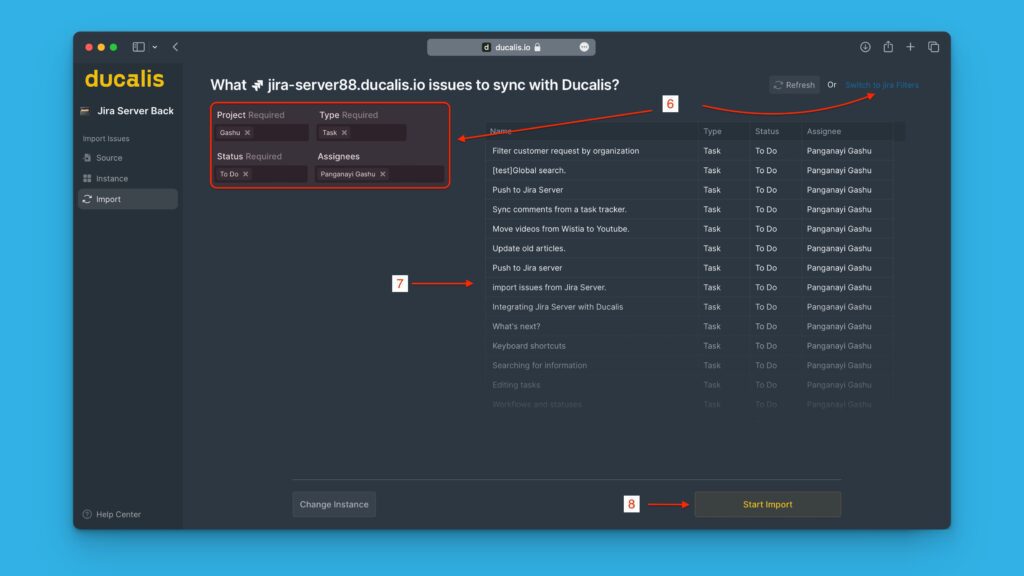
Task: Remove the Gashu project tag
Action: click(248, 133)
